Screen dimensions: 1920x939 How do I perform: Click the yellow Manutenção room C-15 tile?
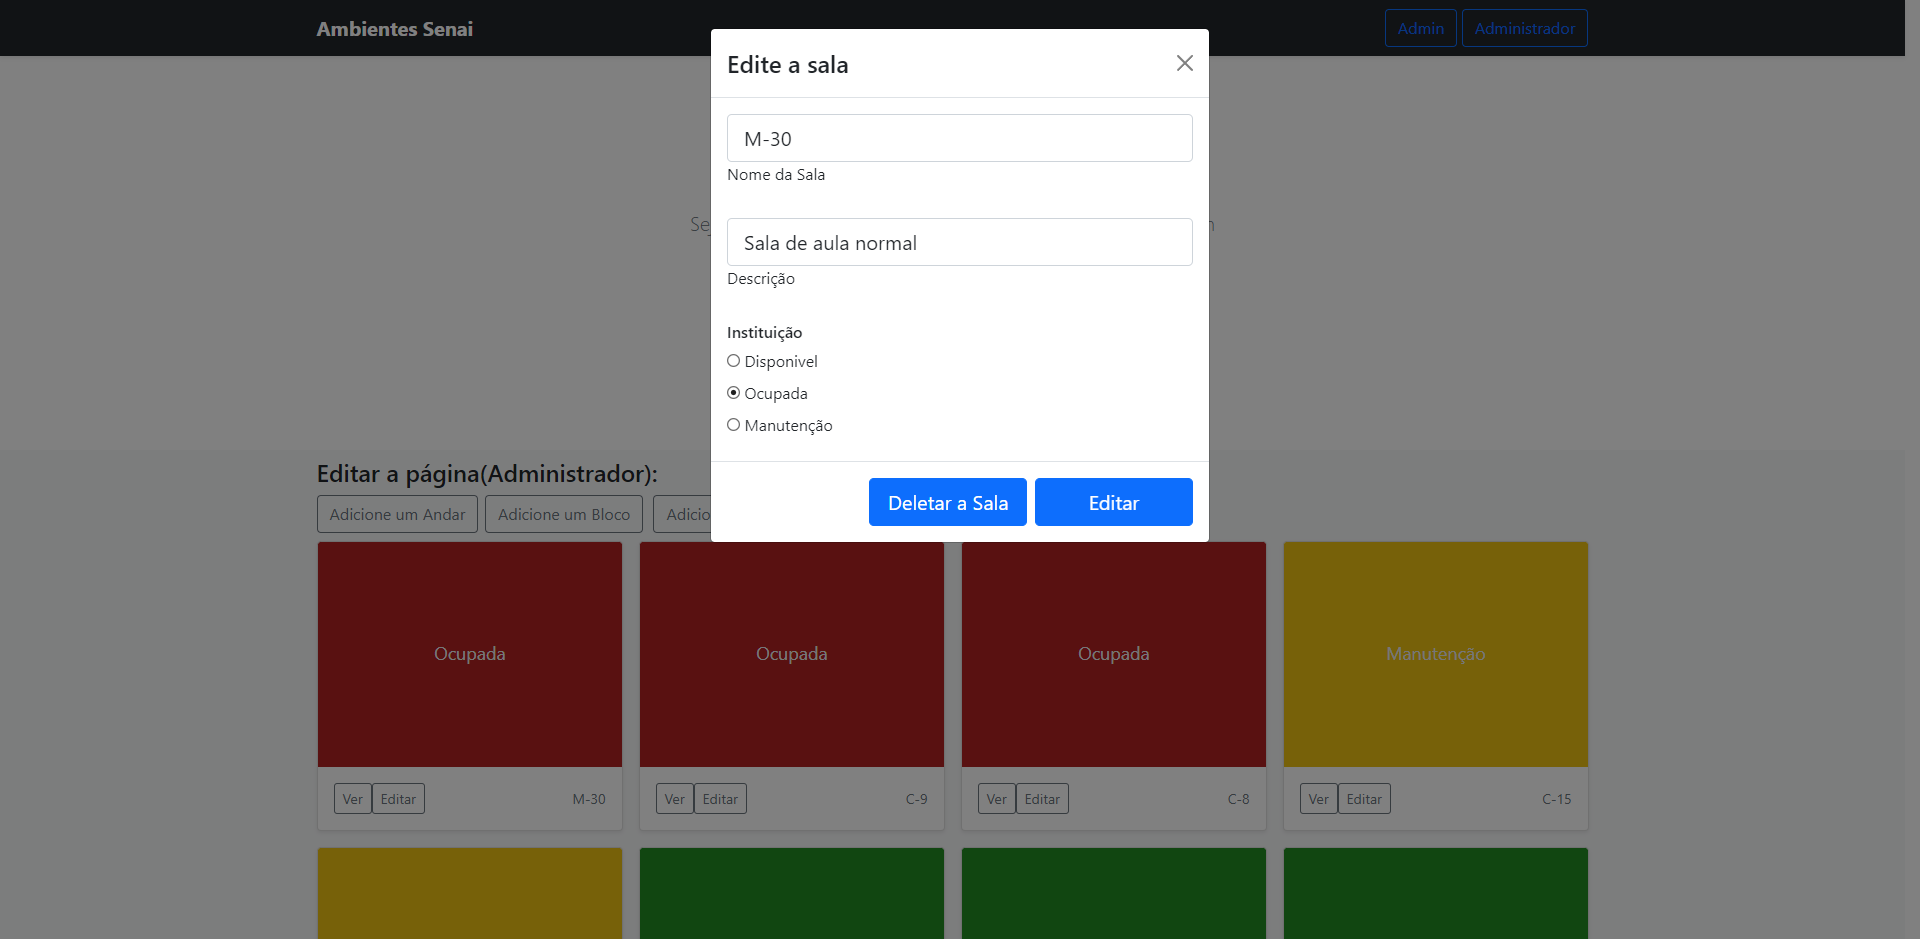tap(1435, 654)
